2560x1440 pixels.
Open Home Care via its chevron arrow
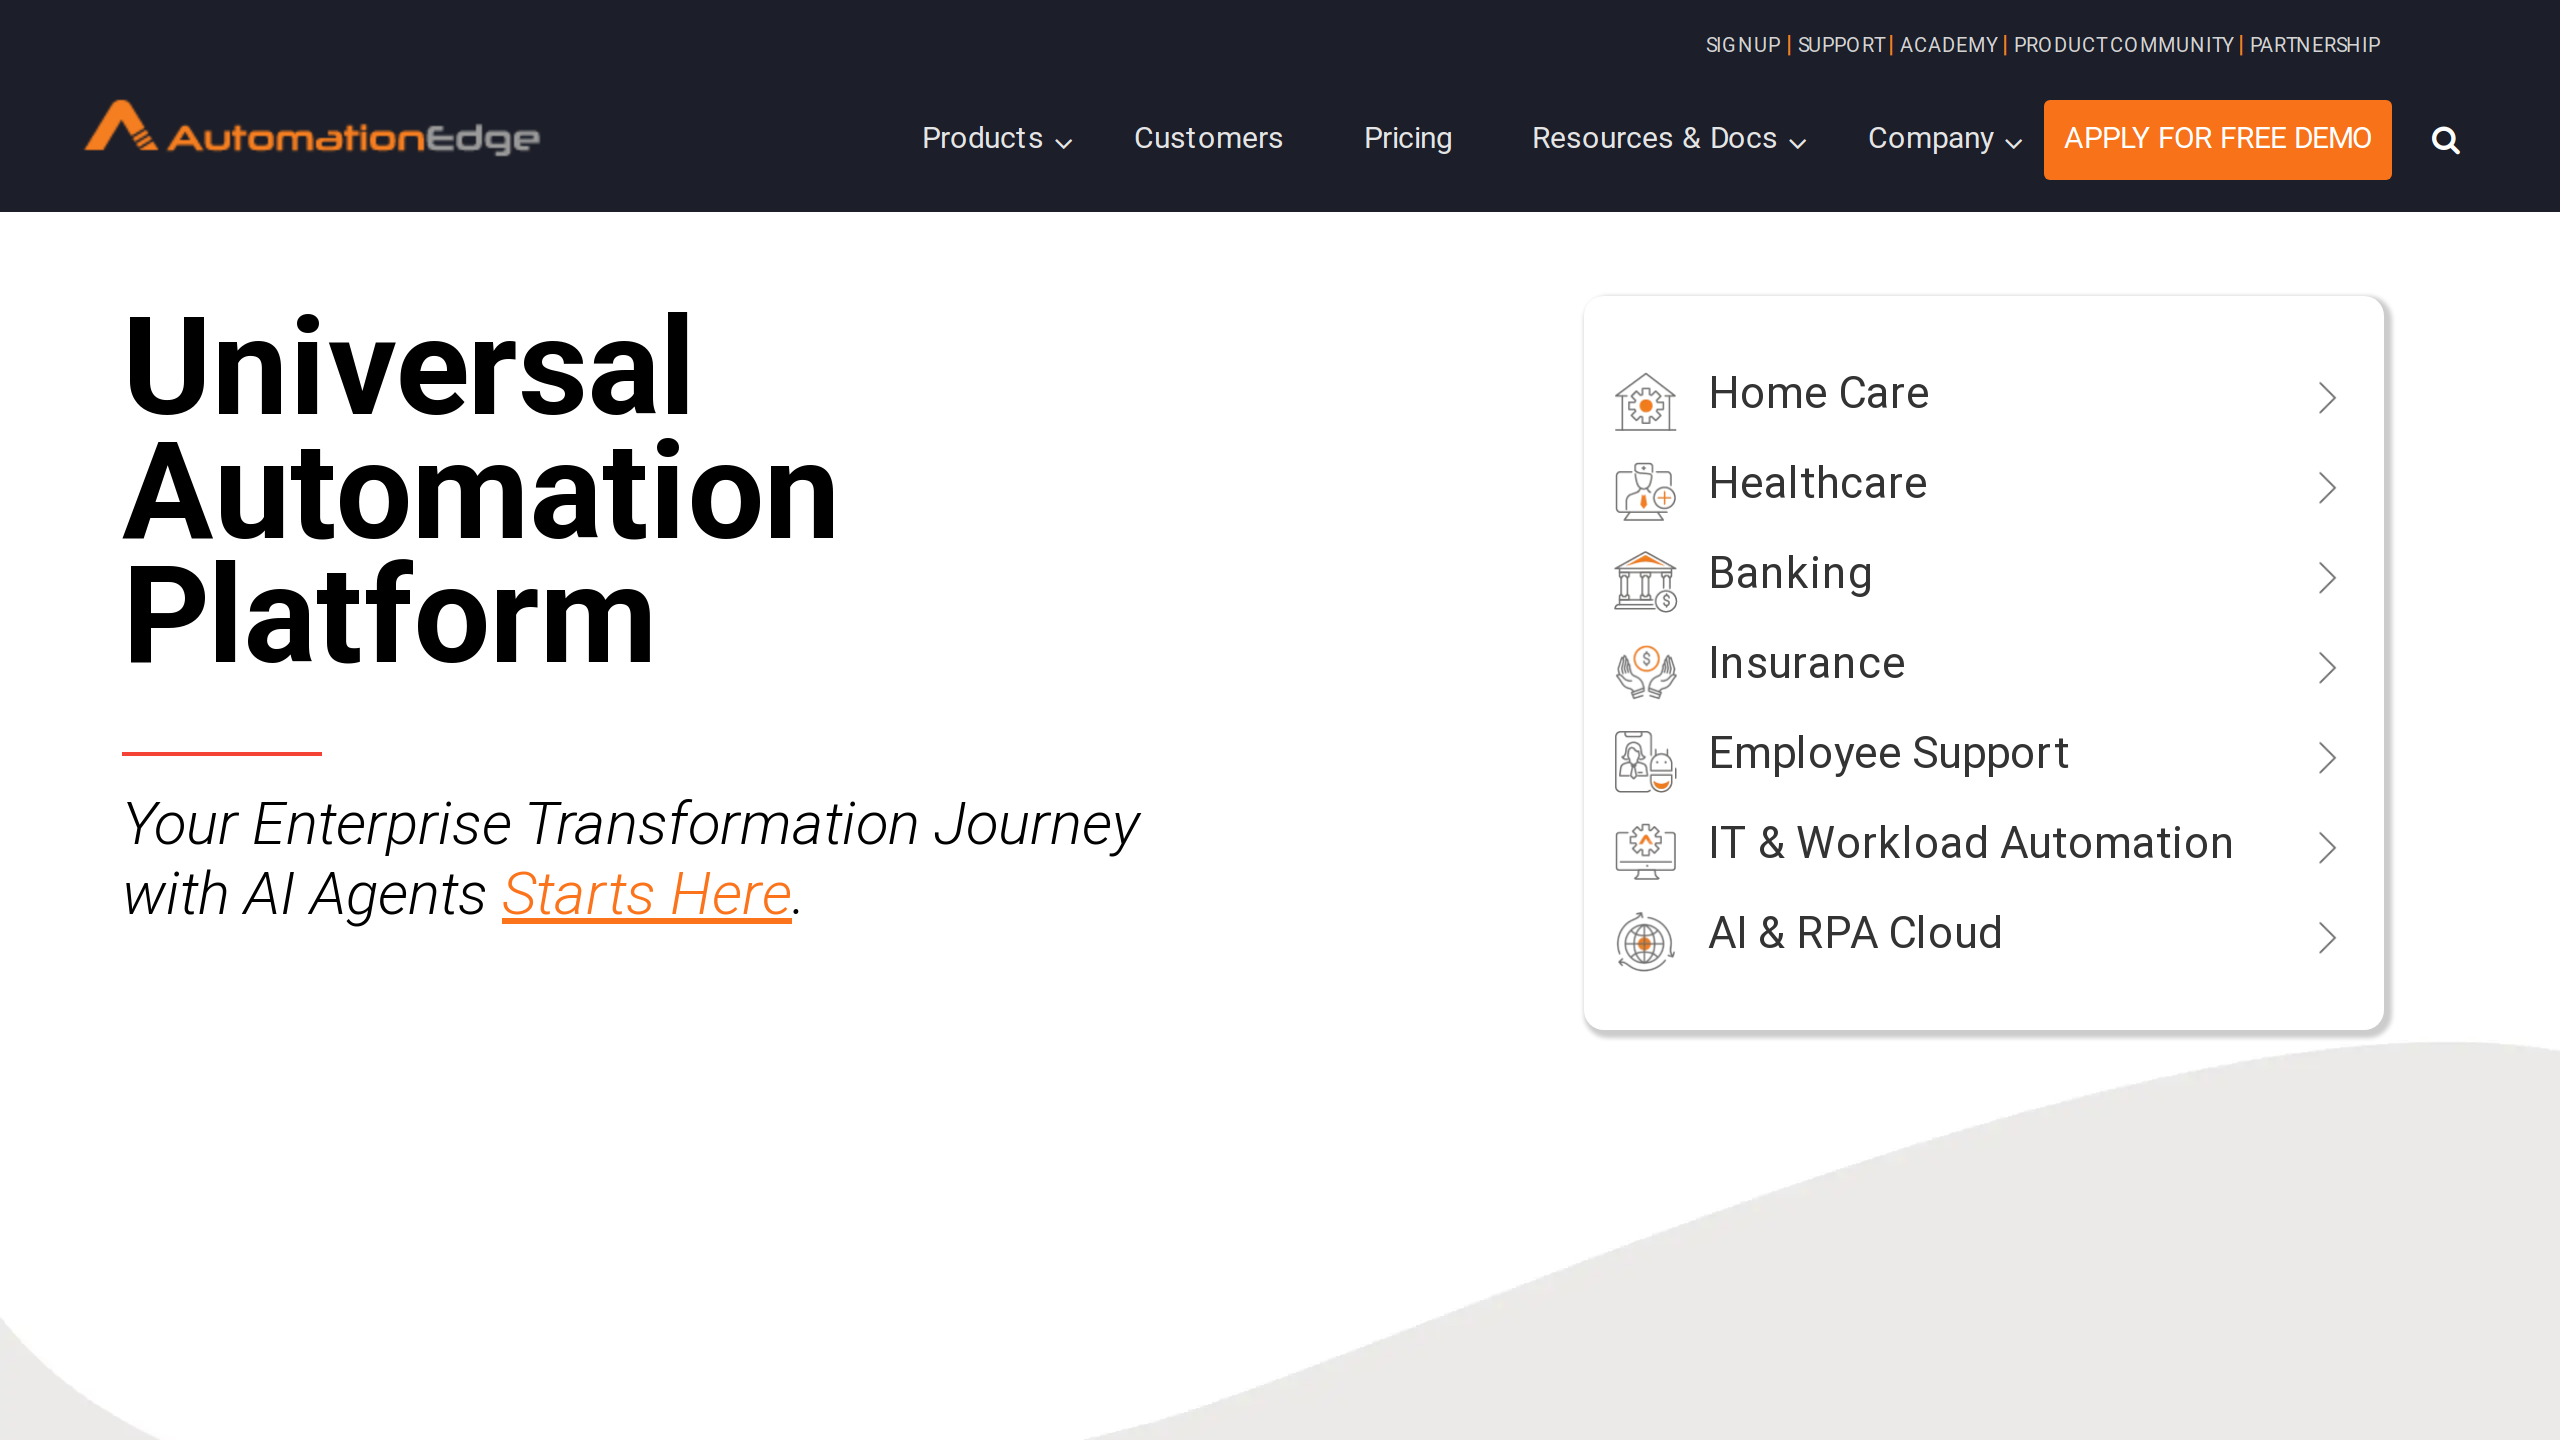[x=2328, y=397]
